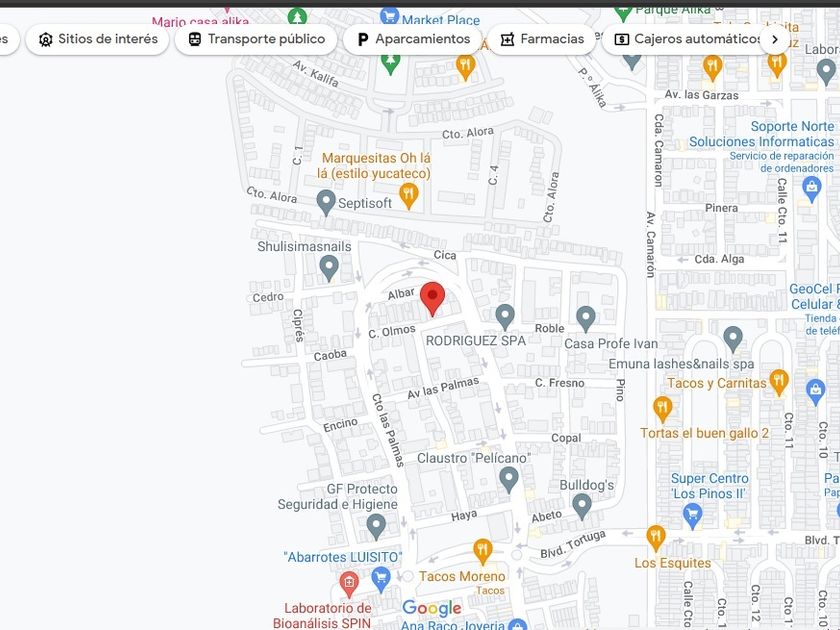This screenshot has width=840, height=630.
Task: Click the Sitios de interés category chip
Action: [x=98, y=39]
